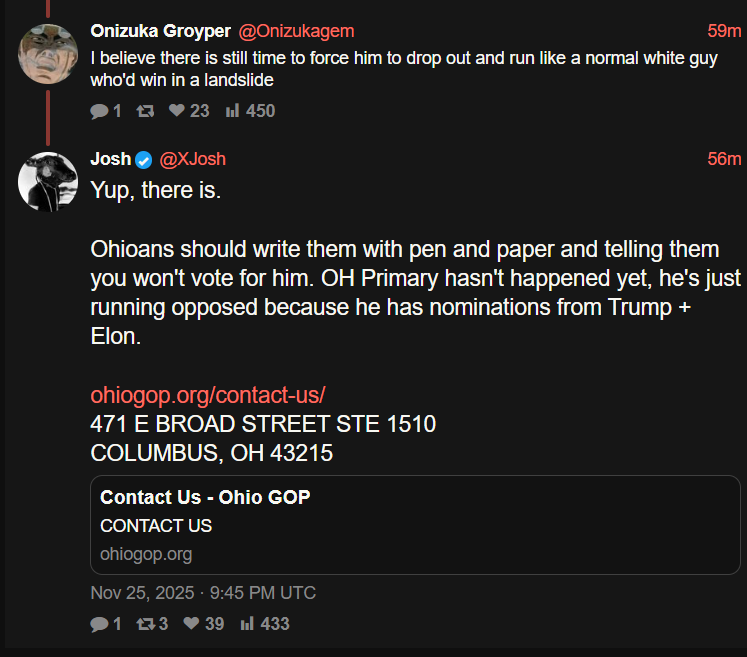This screenshot has width=747, height=657.
Task: Click the views stats icon showing 433
Action: [246, 624]
